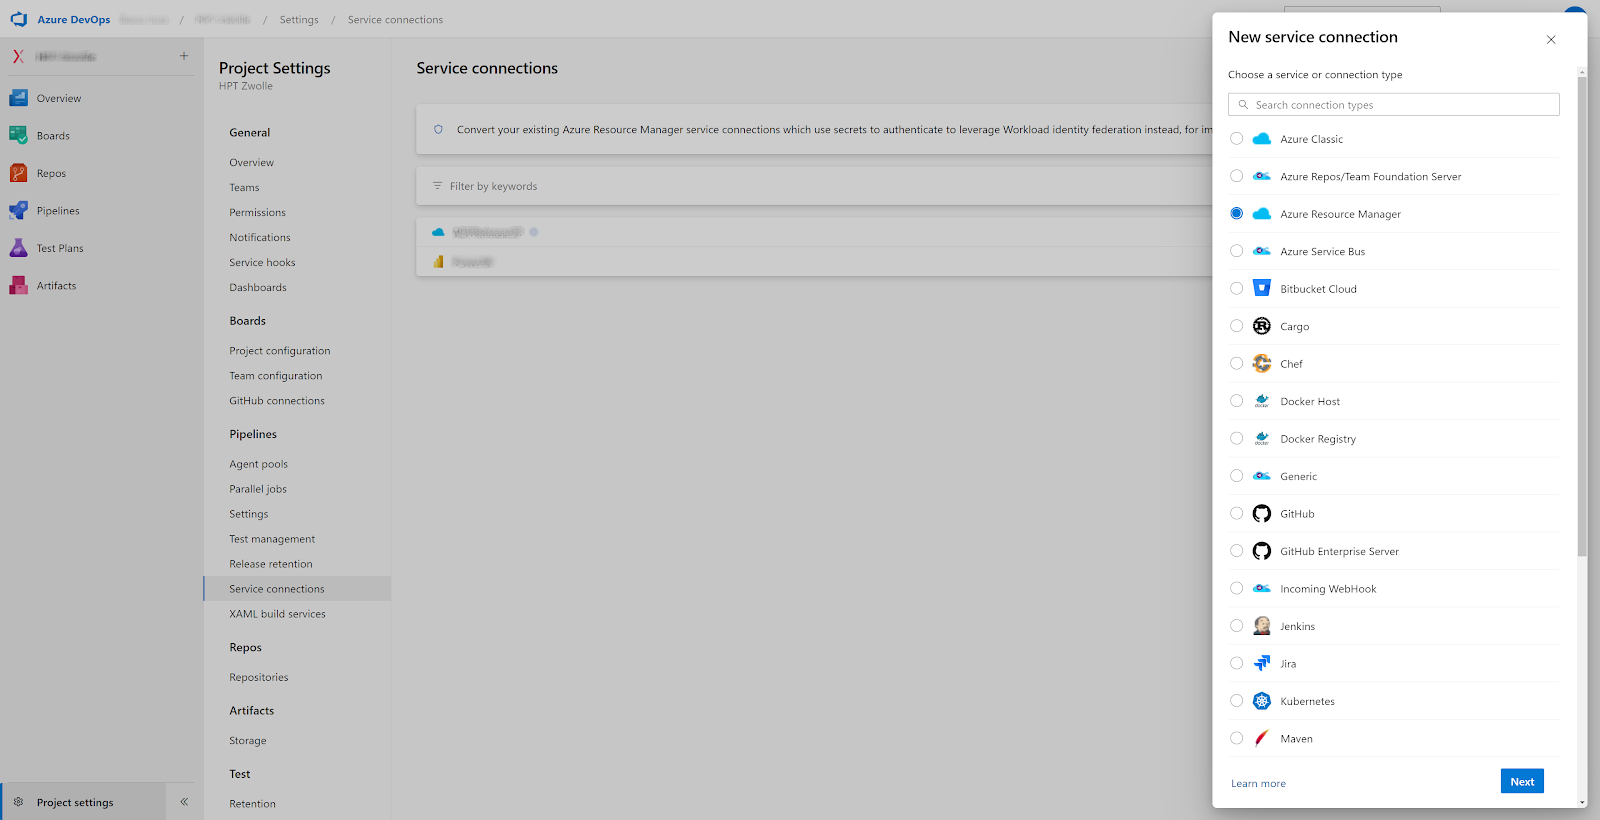Click the Azure Service Bus icon
The width and height of the screenshot is (1600, 820).
pyautogui.click(x=1262, y=251)
